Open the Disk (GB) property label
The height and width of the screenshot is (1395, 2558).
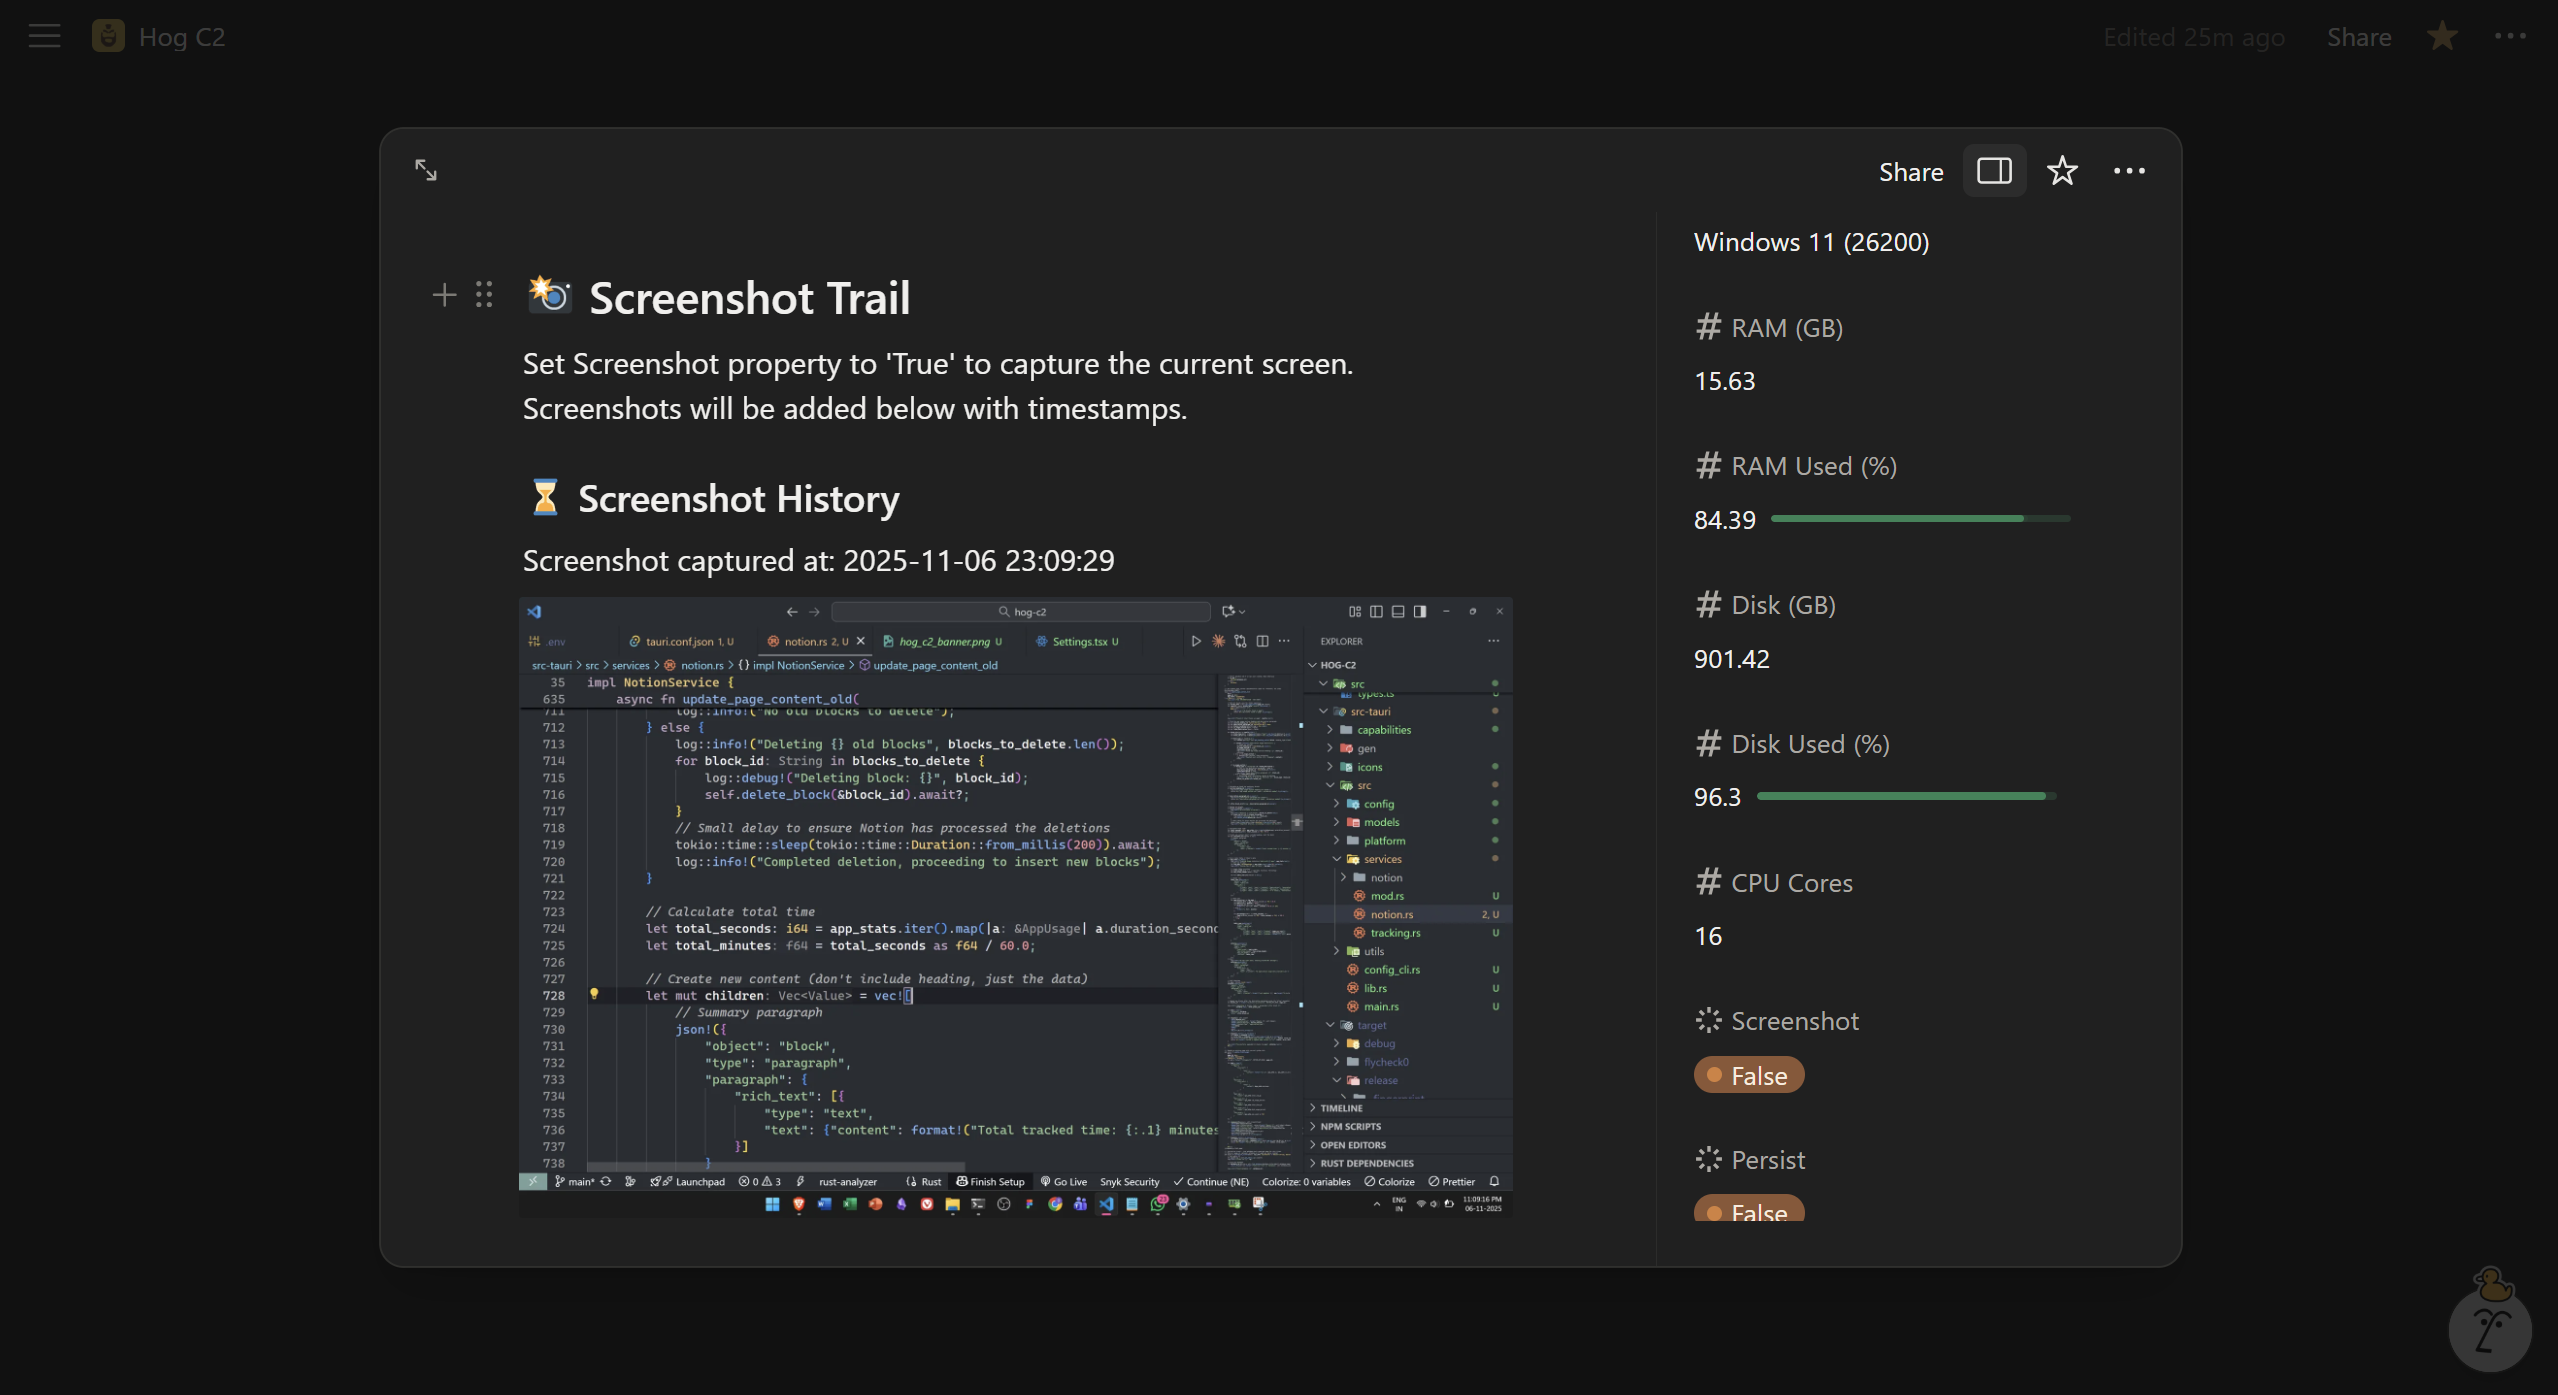[x=1783, y=605]
